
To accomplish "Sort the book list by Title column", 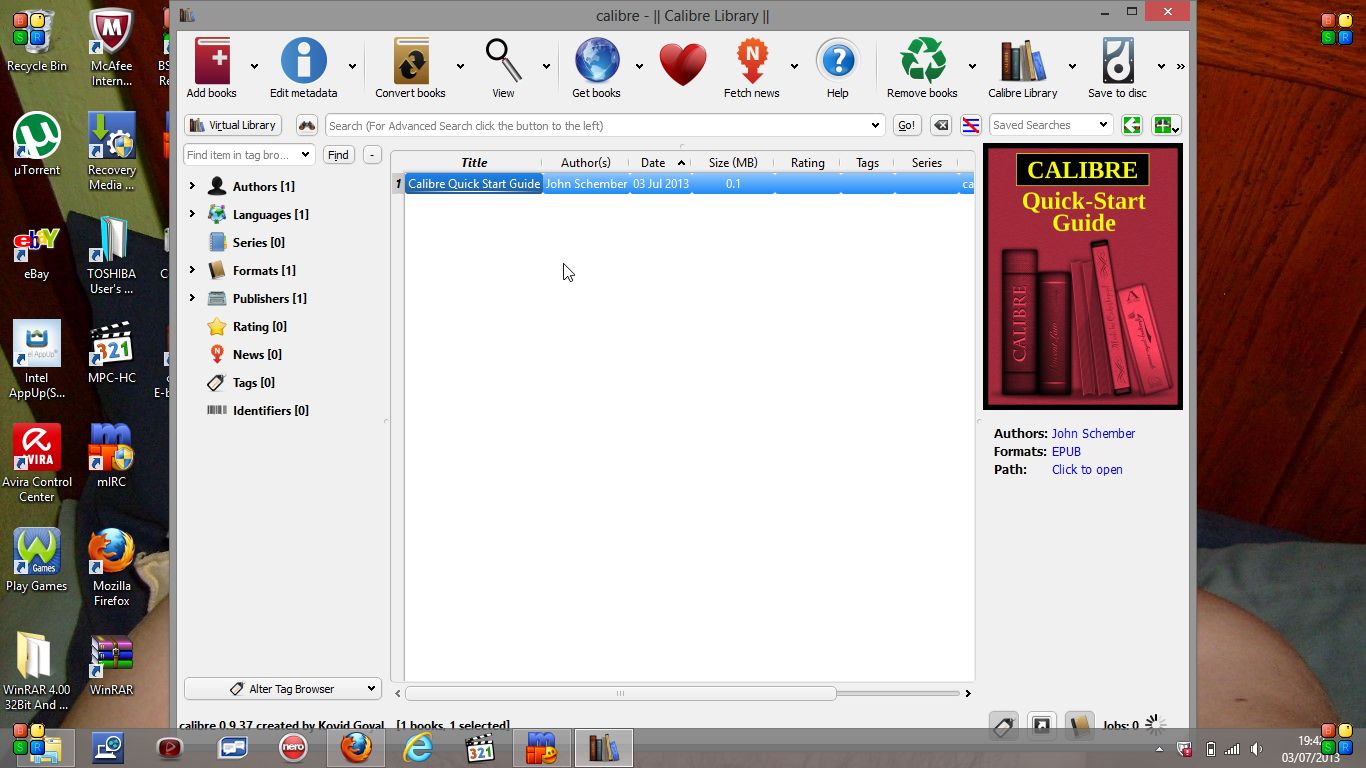I will tap(474, 162).
